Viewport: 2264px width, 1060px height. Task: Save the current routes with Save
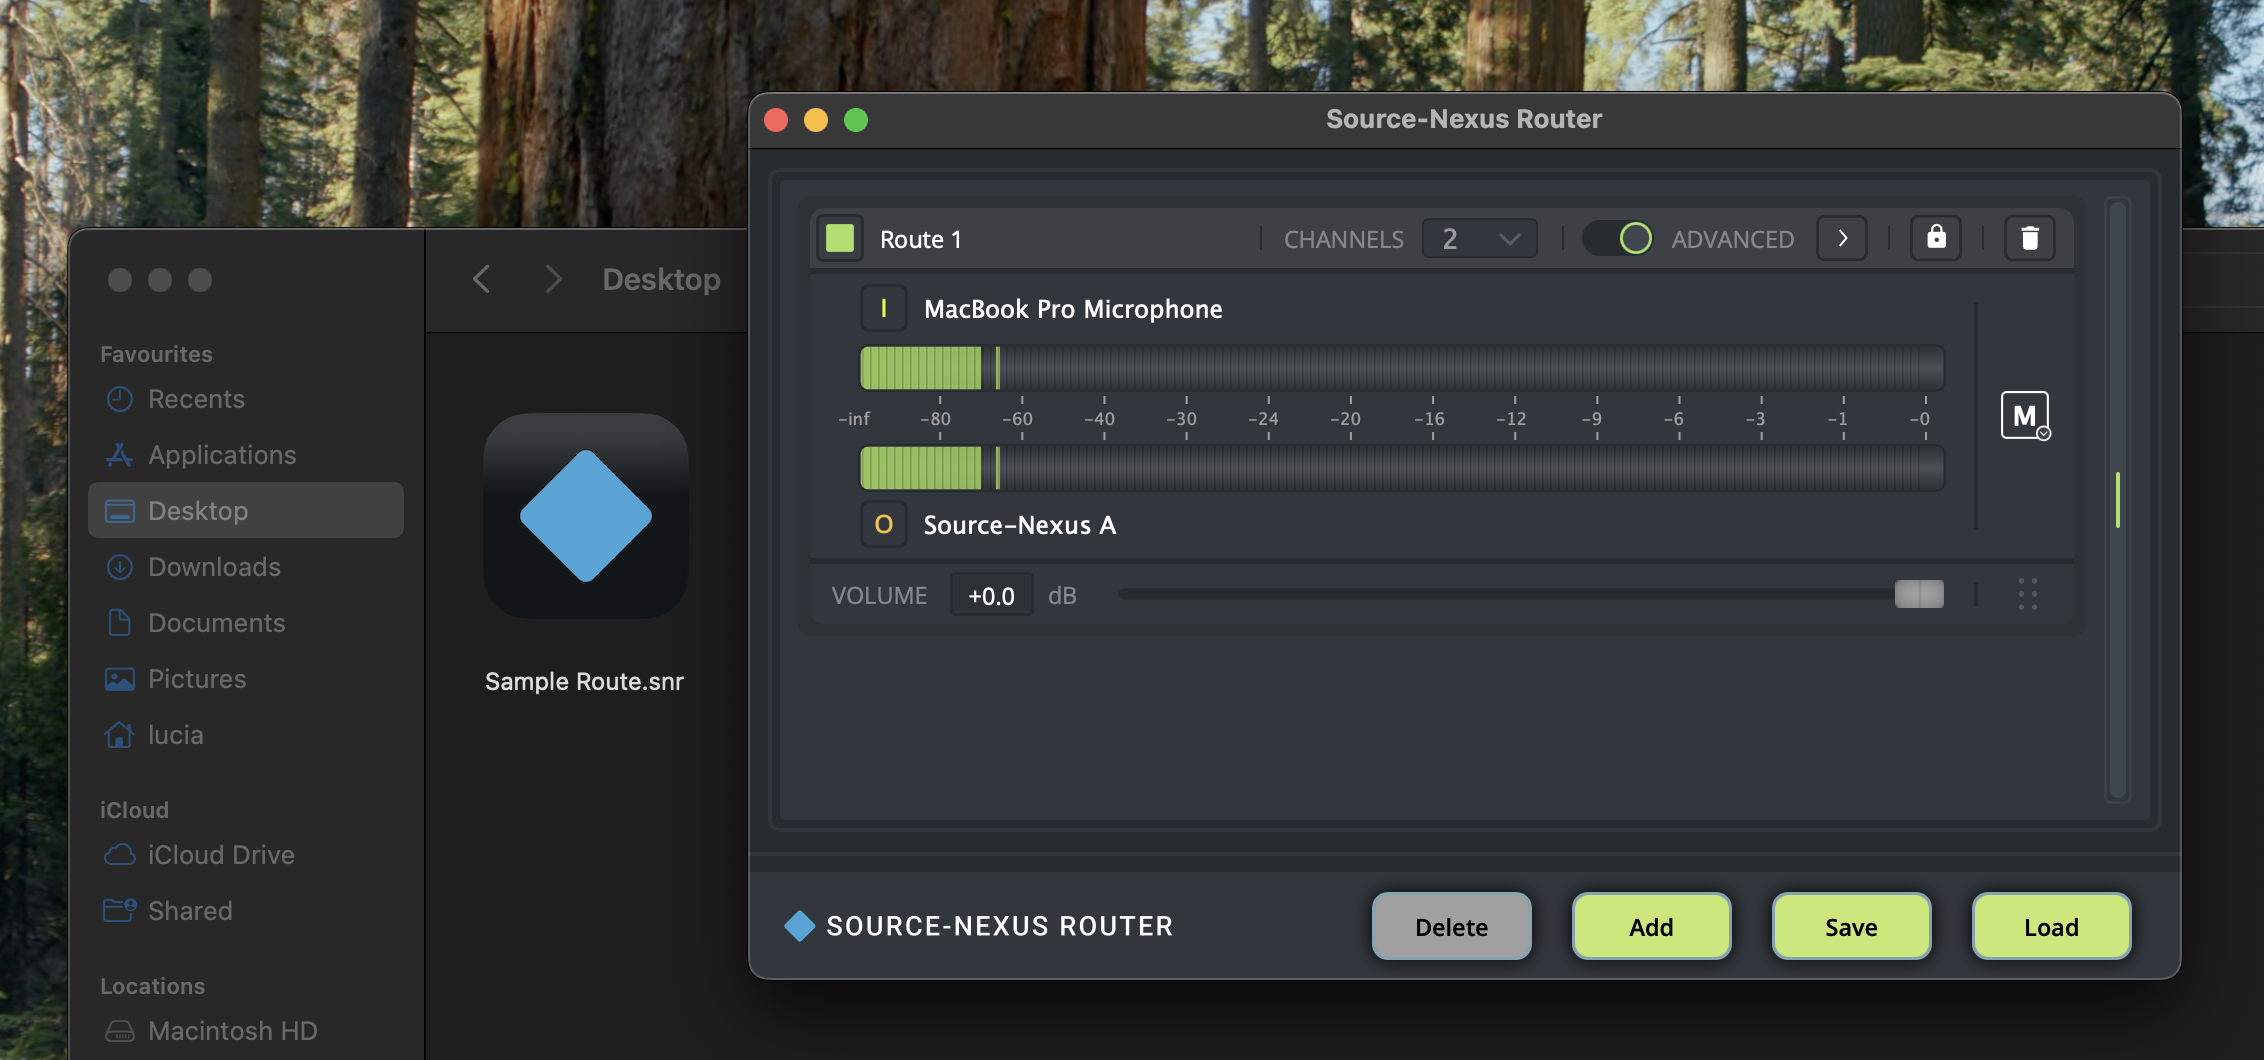[1852, 926]
